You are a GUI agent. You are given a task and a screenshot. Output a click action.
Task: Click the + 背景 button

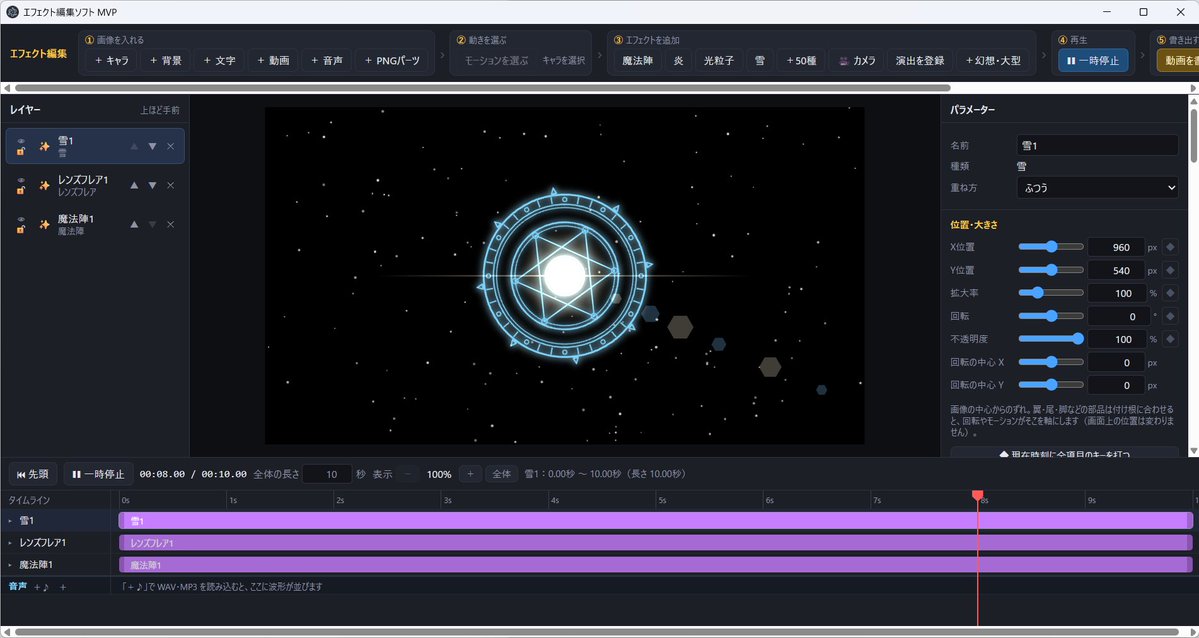click(x=166, y=60)
